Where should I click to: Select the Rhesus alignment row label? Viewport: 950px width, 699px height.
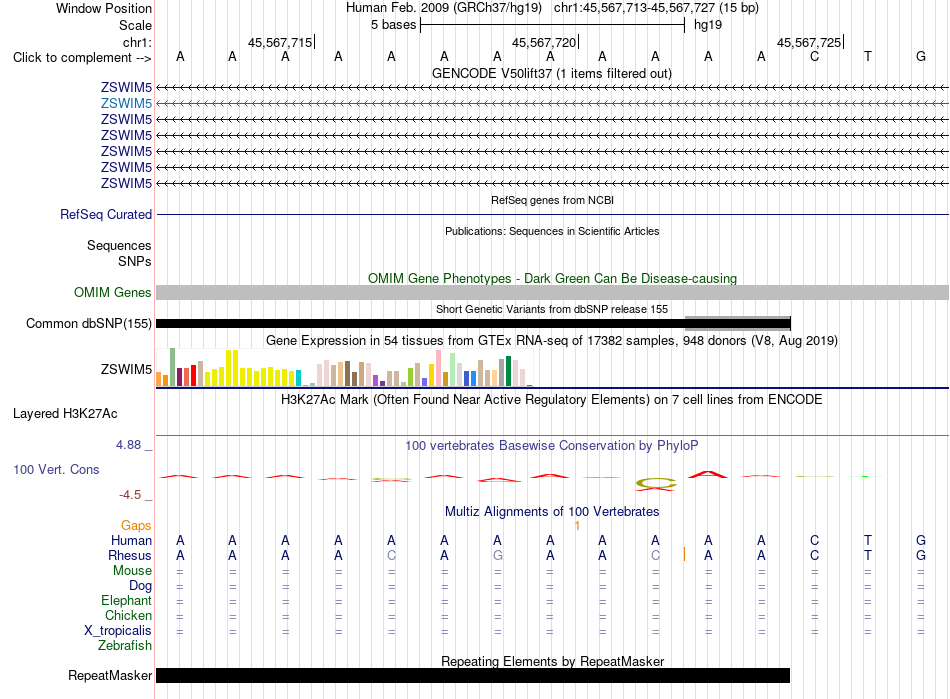pos(130,555)
